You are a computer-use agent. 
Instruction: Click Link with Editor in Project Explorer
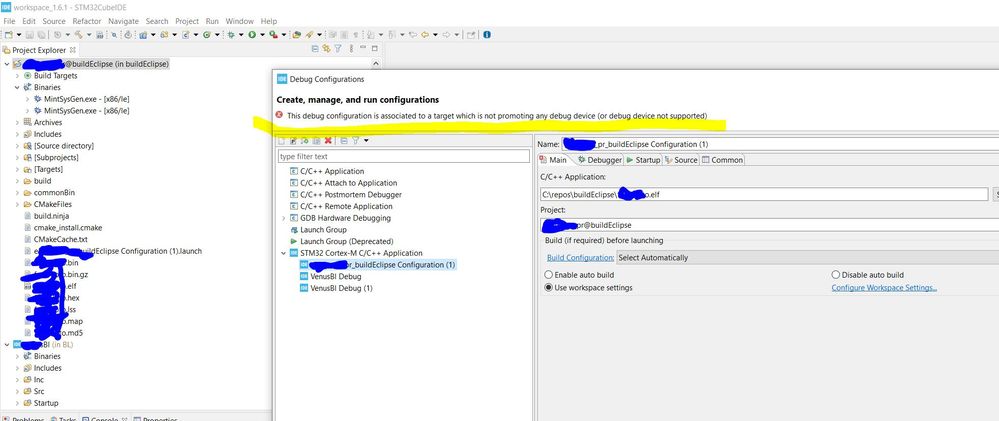click(326, 49)
